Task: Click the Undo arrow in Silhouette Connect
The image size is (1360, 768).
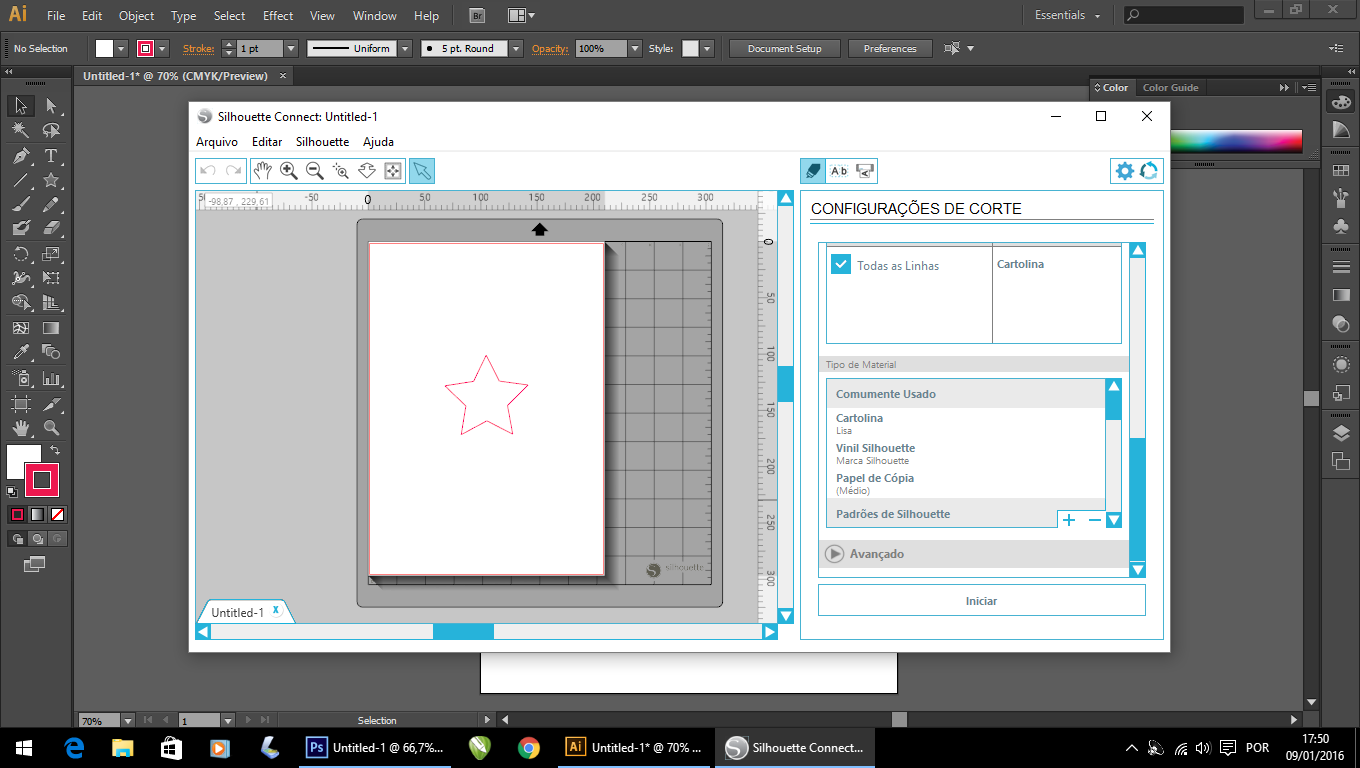Action: (x=208, y=171)
